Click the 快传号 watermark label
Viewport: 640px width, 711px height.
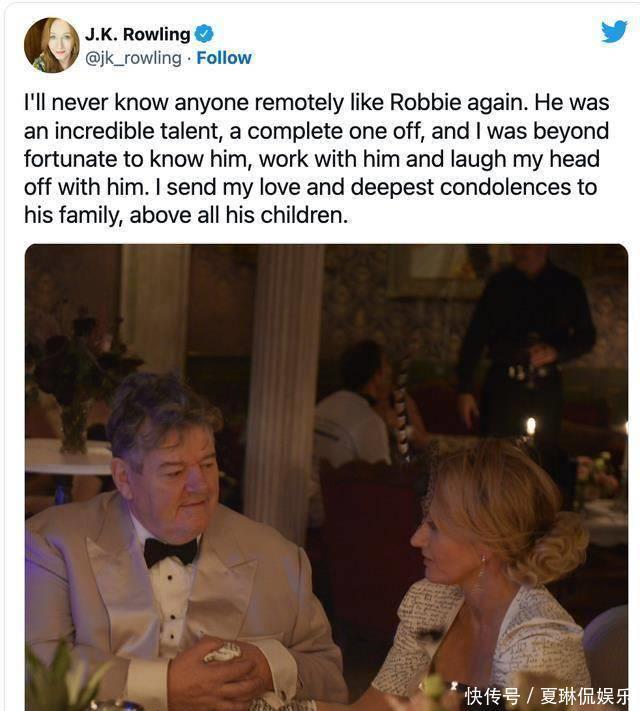pos(493,696)
